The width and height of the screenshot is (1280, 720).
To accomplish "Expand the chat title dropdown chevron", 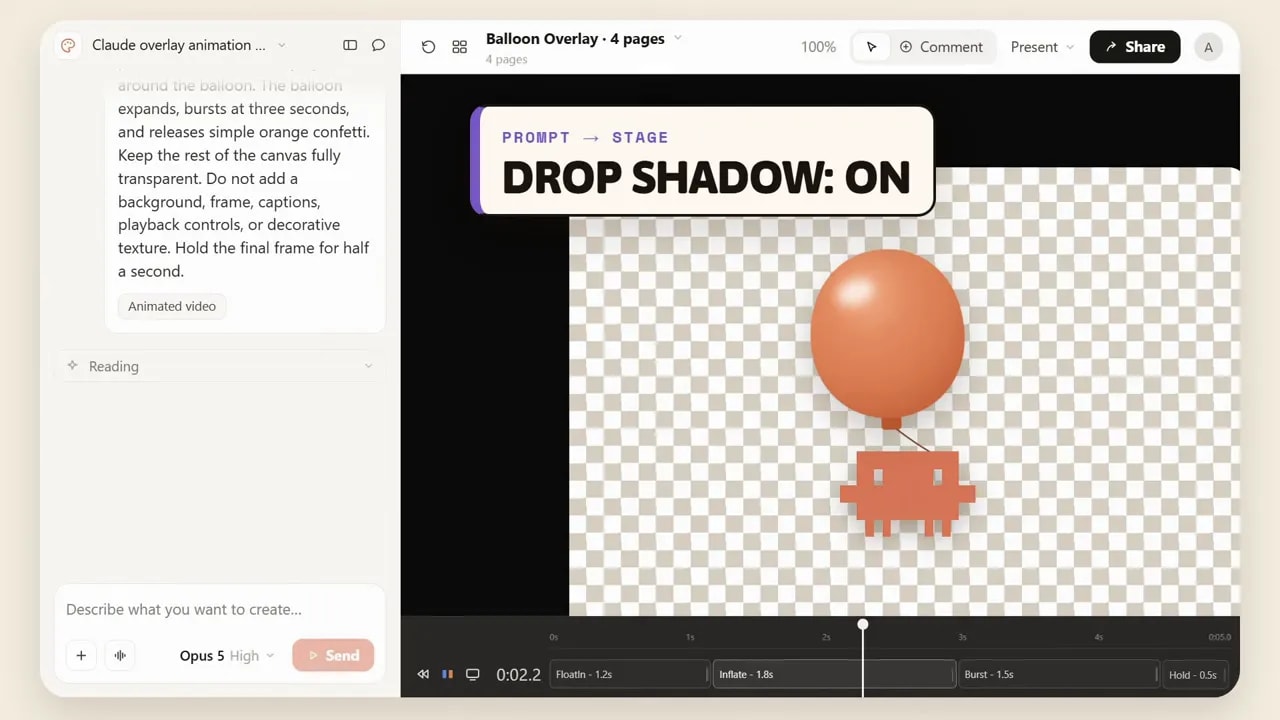I will point(281,45).
